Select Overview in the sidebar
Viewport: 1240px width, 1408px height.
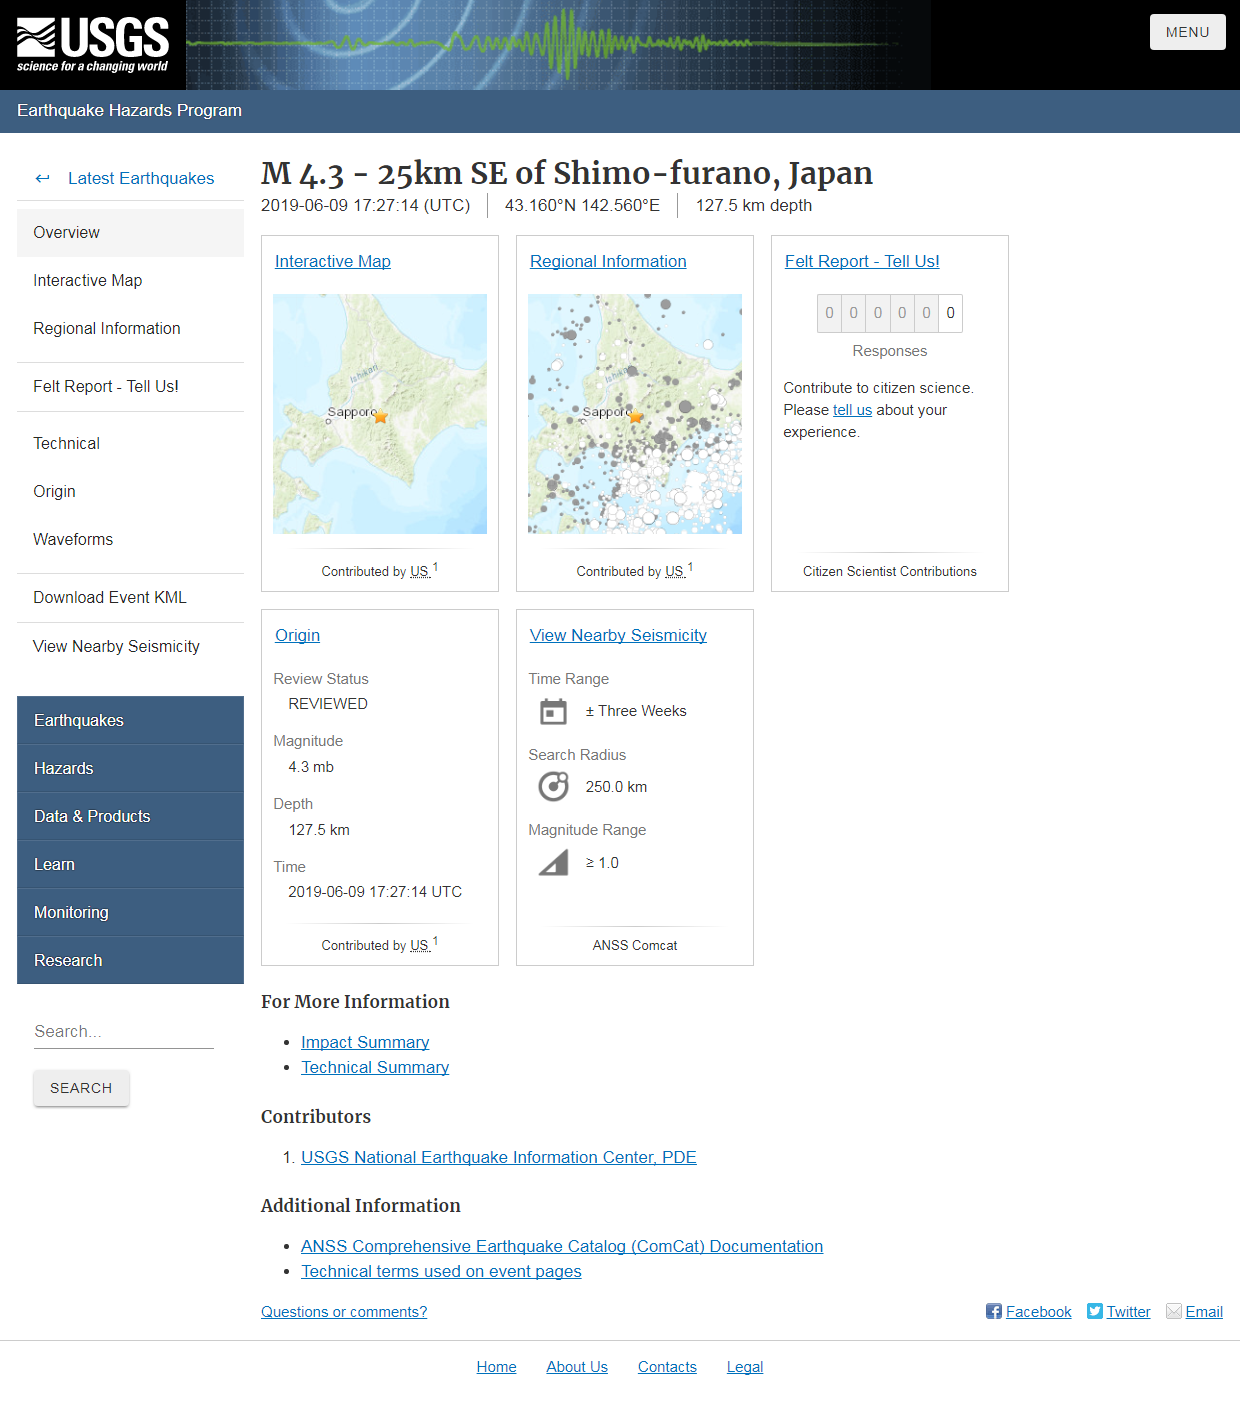point(66,232)
